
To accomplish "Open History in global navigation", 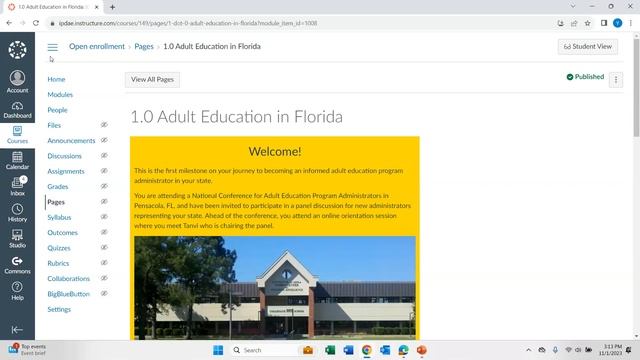I will coord(17,213).
